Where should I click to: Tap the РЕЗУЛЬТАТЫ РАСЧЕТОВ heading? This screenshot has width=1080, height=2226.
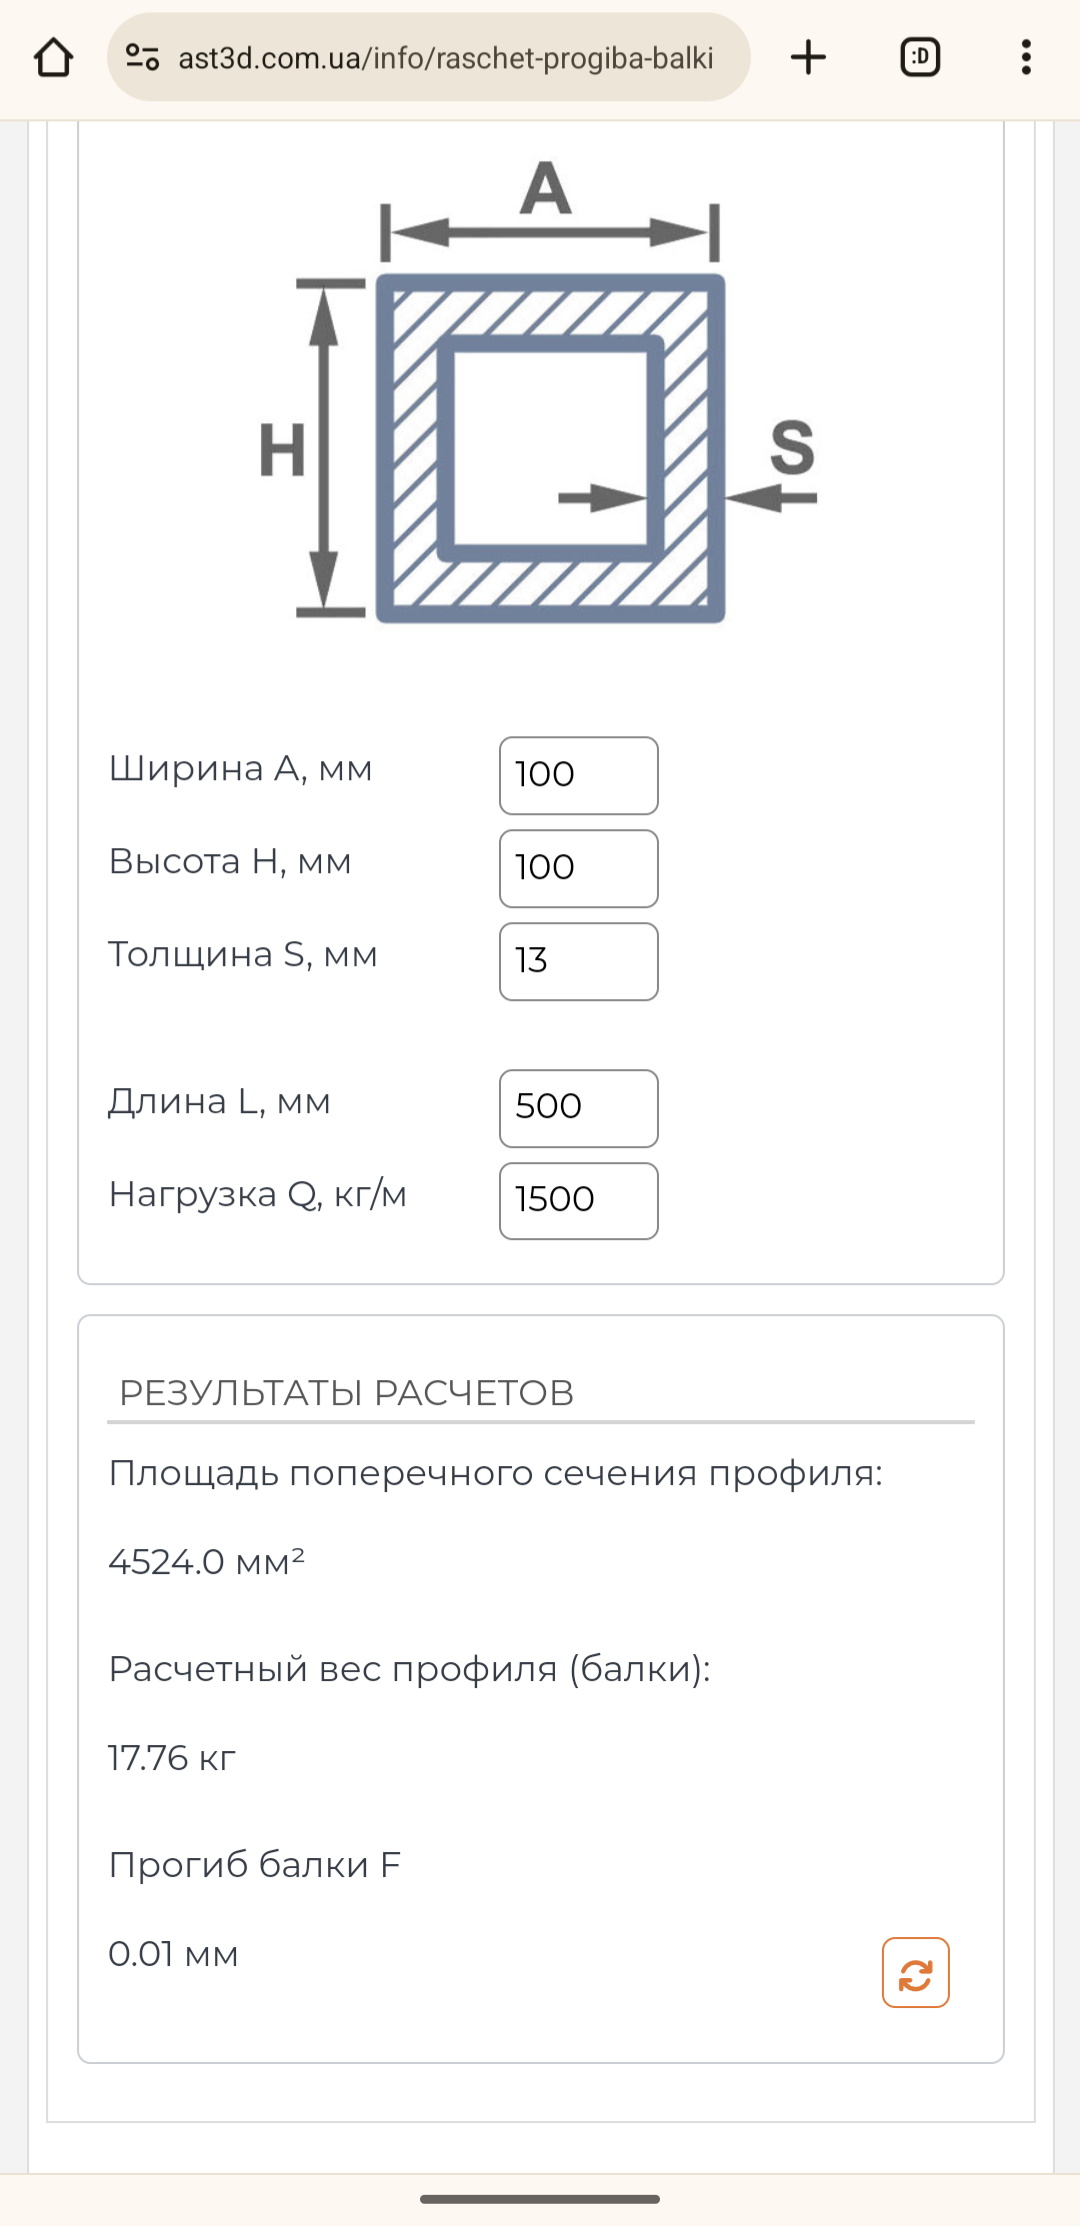pyautogui.click(x=346, y=1393)
